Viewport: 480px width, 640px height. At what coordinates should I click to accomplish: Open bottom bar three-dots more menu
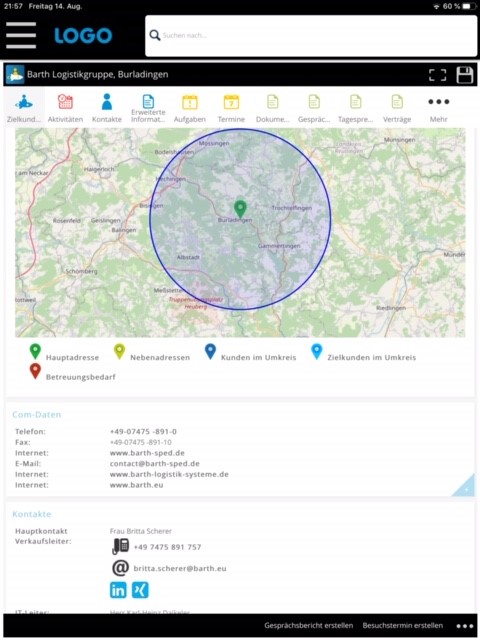(464, 626)
